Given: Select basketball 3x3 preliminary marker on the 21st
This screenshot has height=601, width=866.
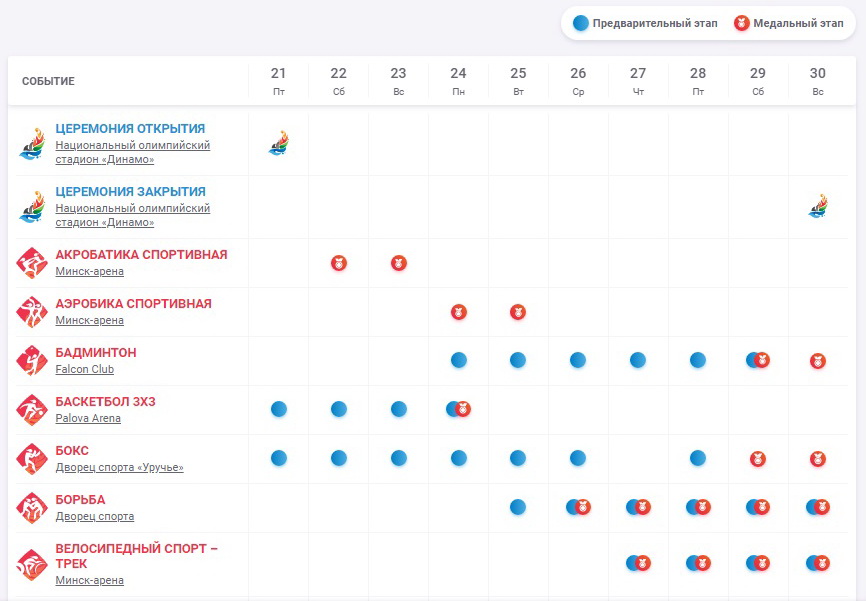Looking at the screenshot, I should click(279, 409).
